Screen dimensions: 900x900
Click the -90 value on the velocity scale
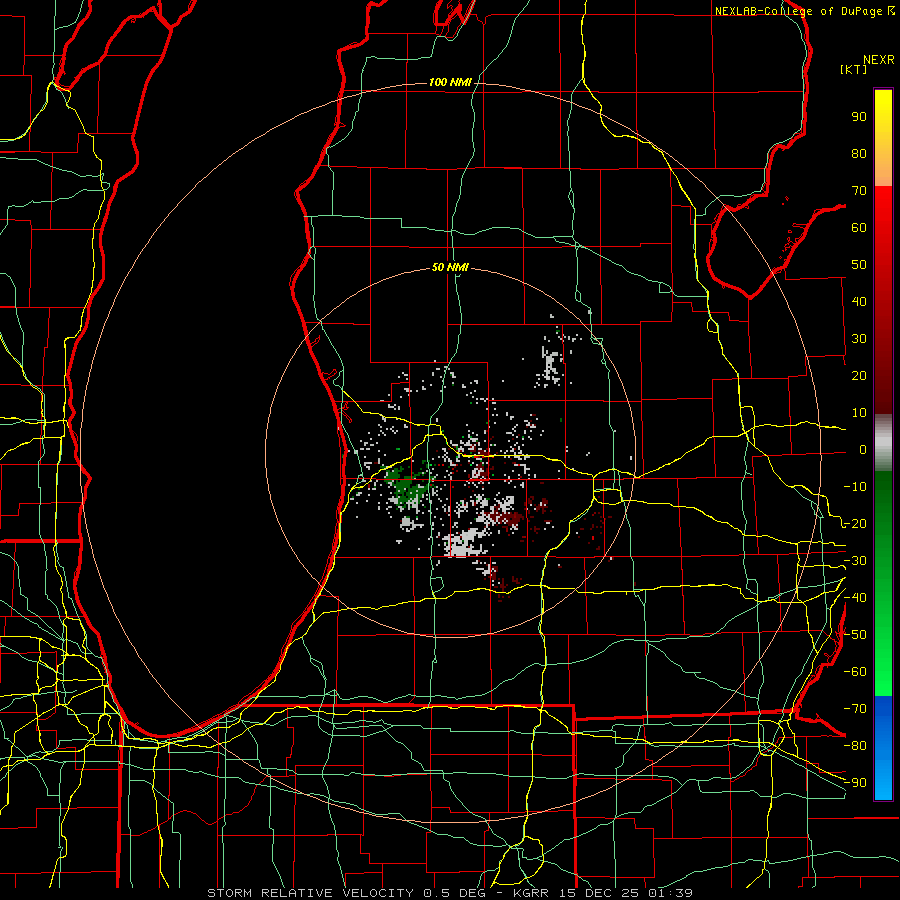tap(855, 783)
